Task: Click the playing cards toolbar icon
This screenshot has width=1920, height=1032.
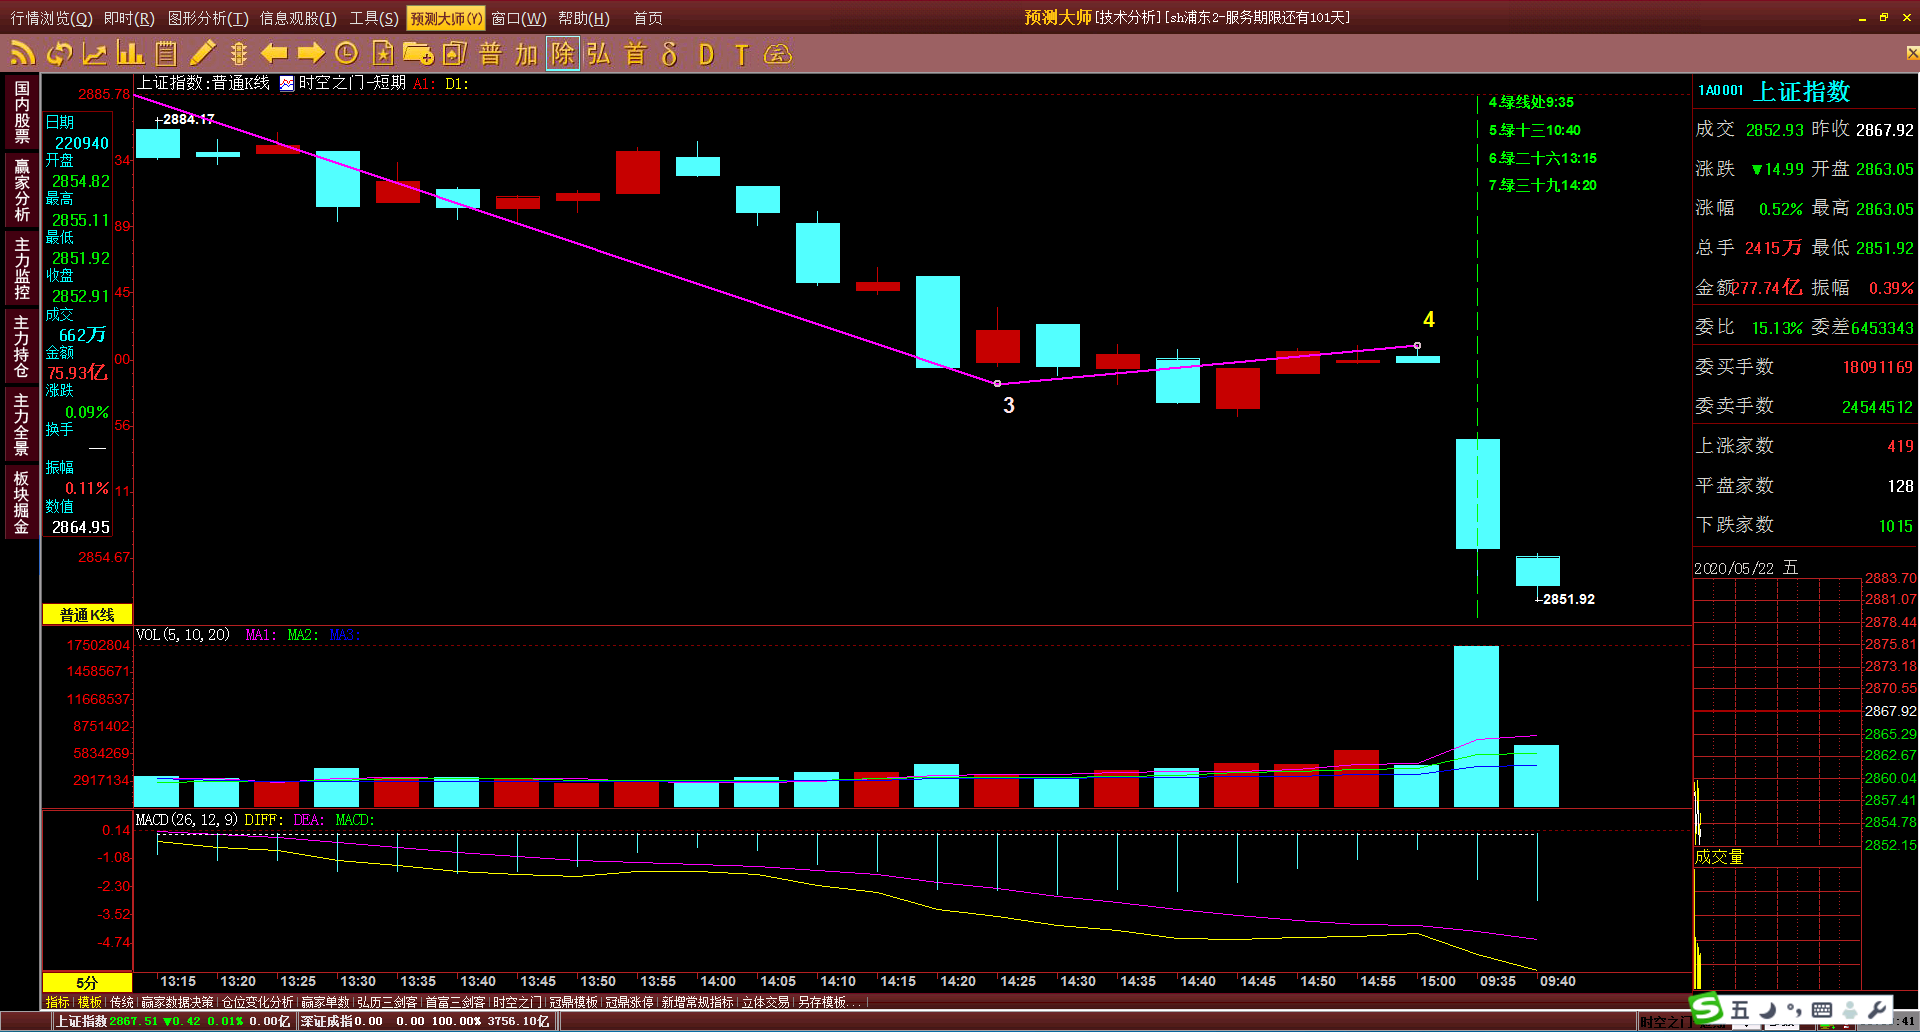Action: [x=455, y=54]
